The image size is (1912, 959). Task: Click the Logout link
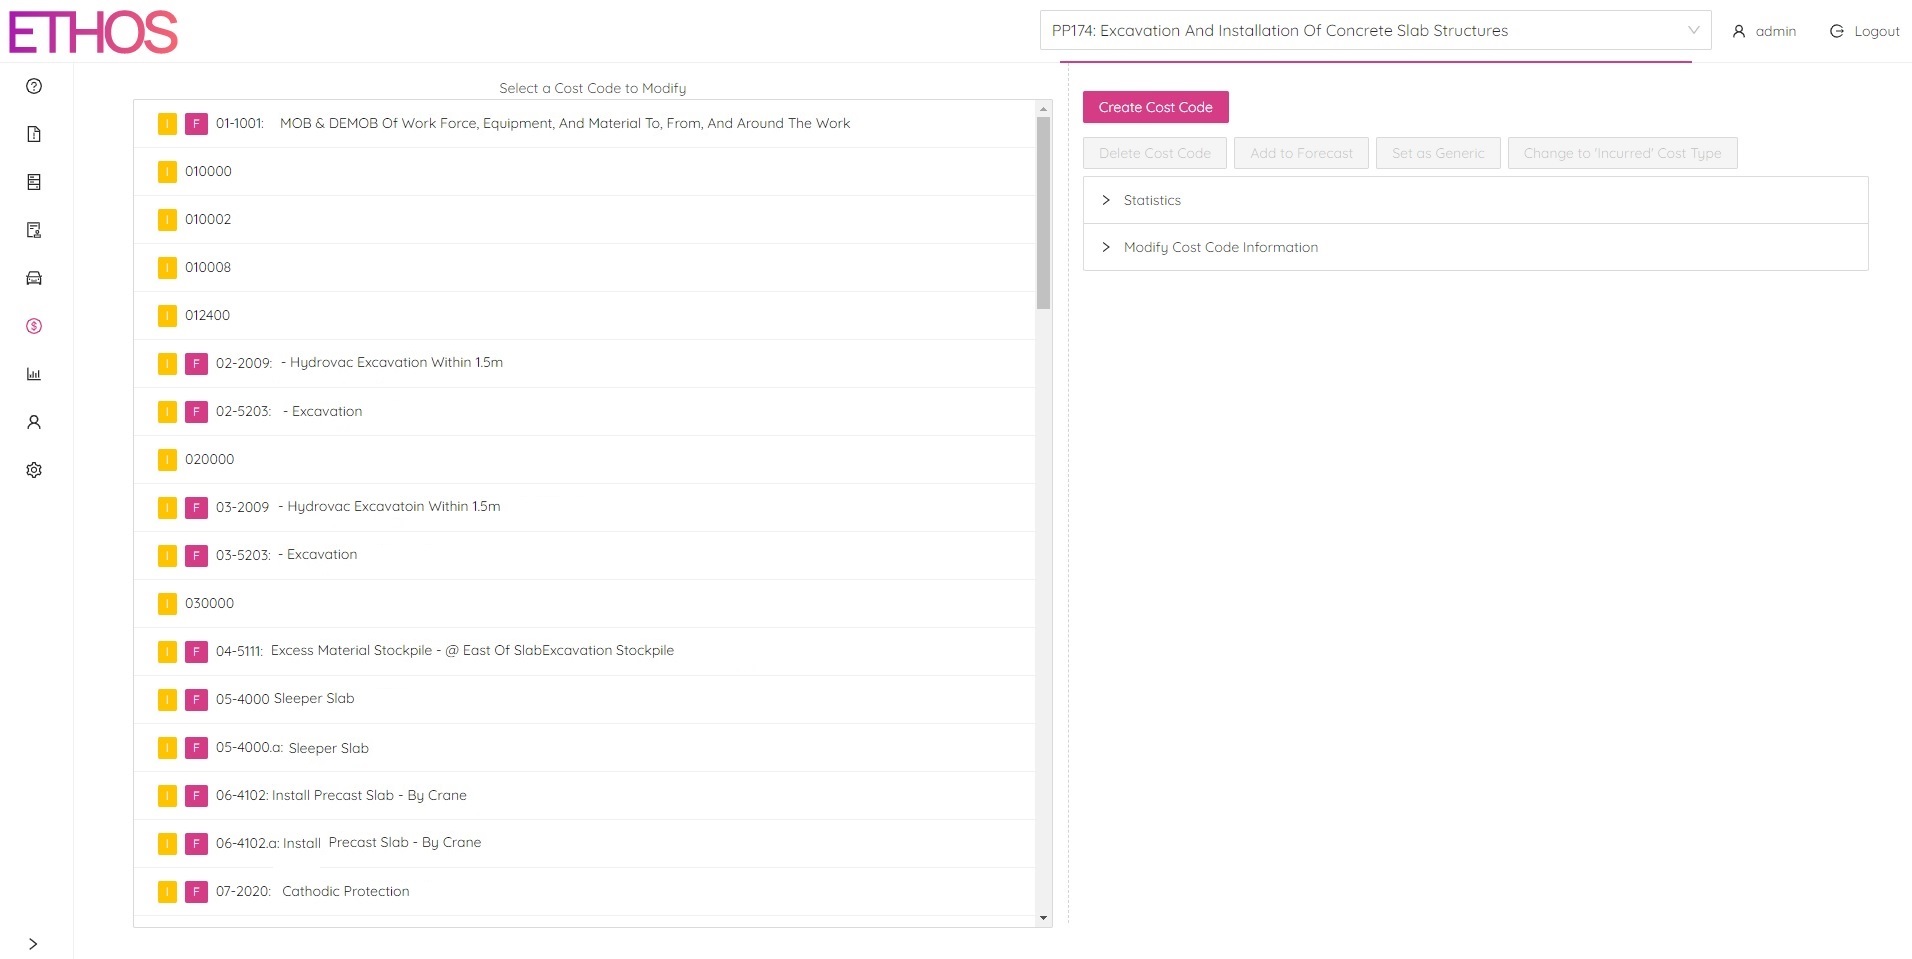pyautogui.click(x=1865, y=31)
